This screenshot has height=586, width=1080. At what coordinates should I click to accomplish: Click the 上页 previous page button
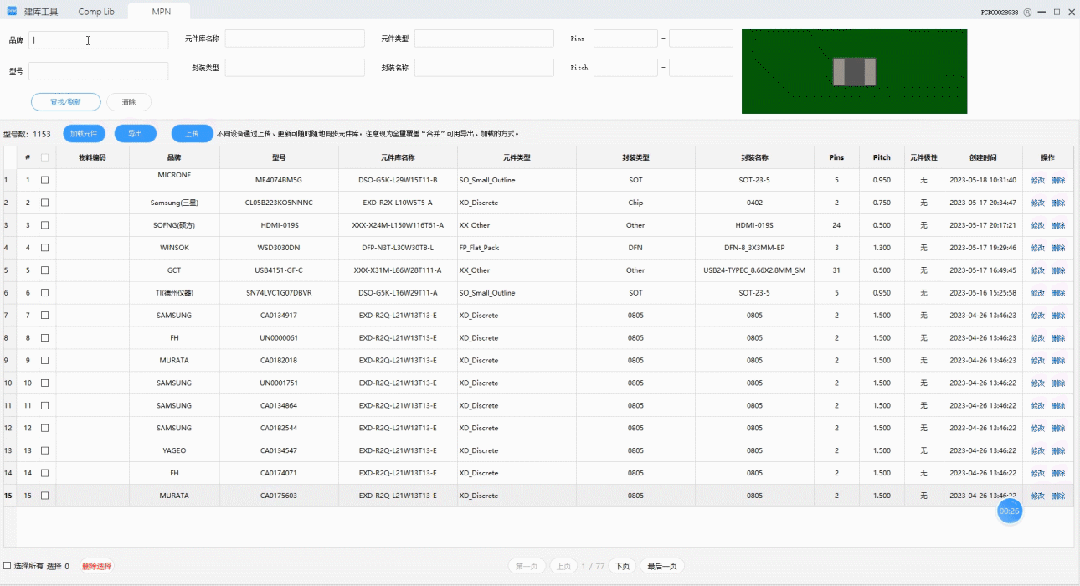point(563,566)
